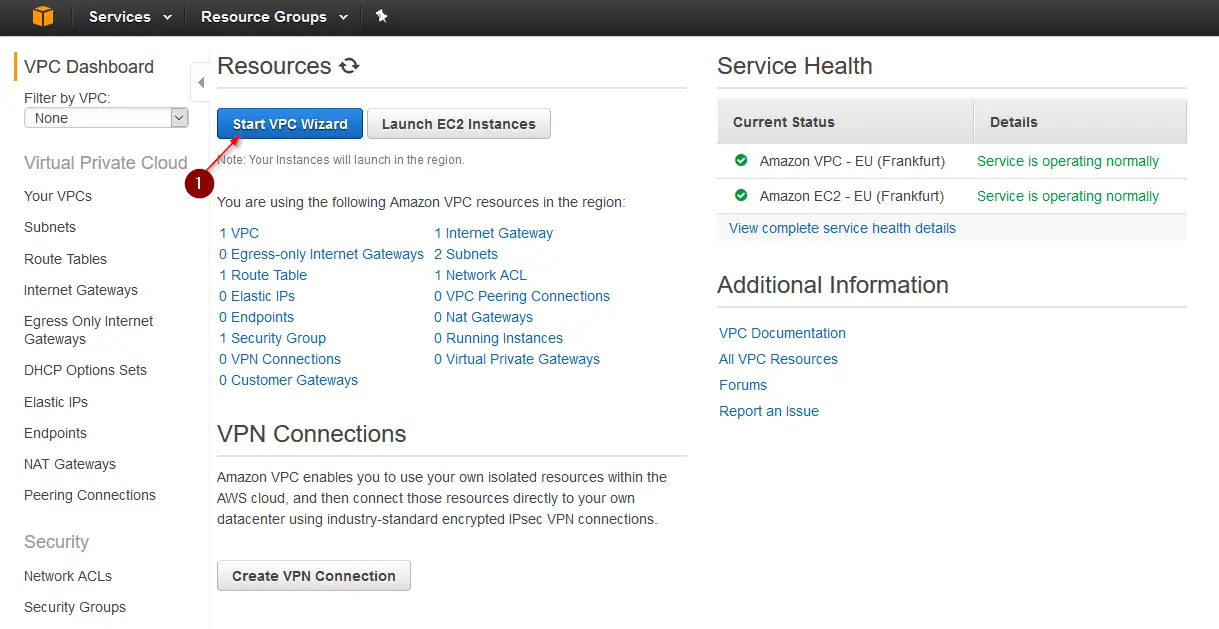Screen dimensions: 1219x629
Task: Open Network ACLs in the sidebar
Action: pos(68,576)
